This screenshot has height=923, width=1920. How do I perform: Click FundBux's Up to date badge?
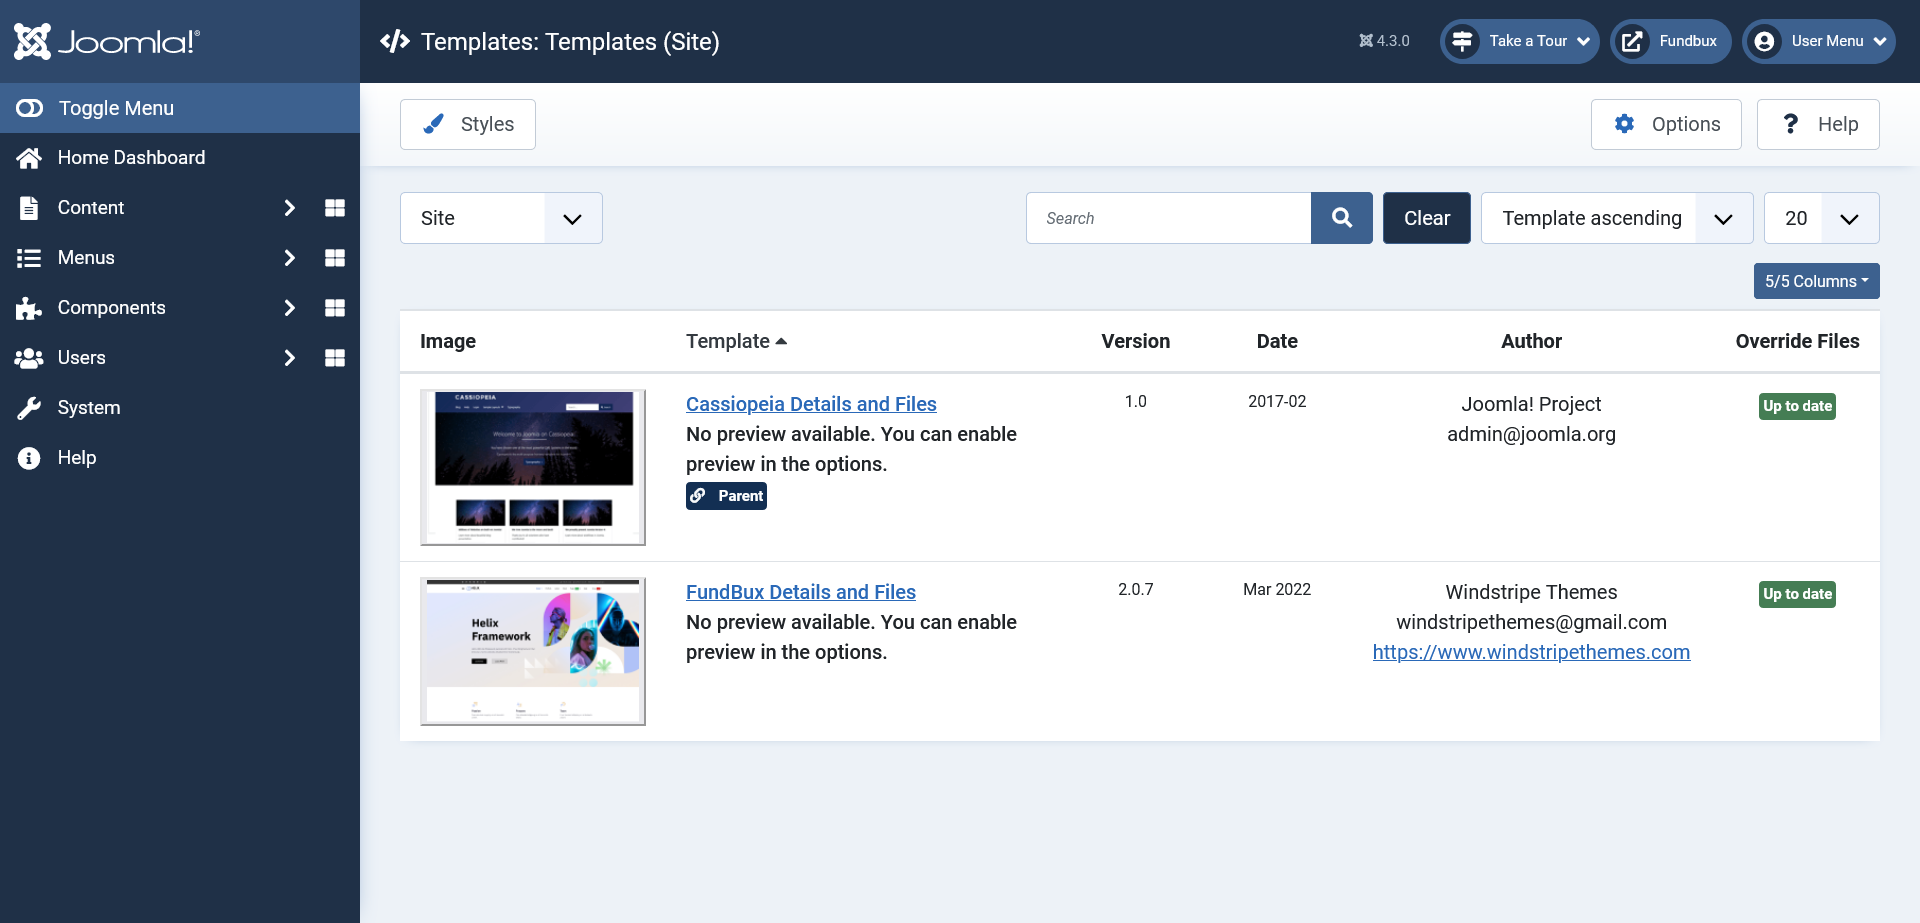[1797, 594]
